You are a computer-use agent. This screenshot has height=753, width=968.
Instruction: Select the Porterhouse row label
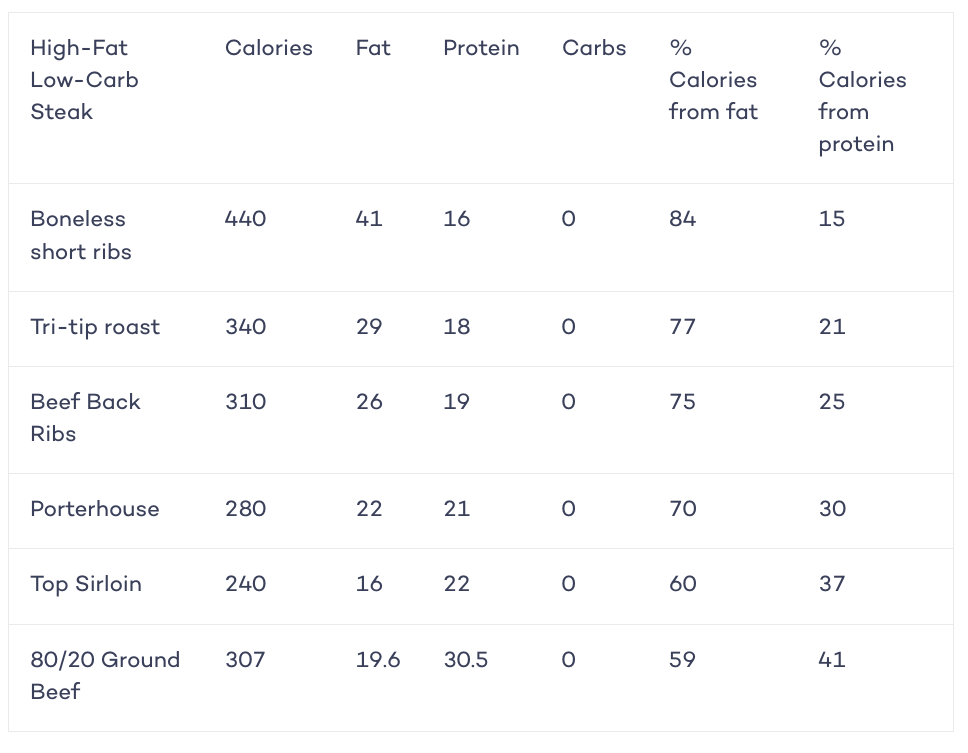tap(95, 509)
